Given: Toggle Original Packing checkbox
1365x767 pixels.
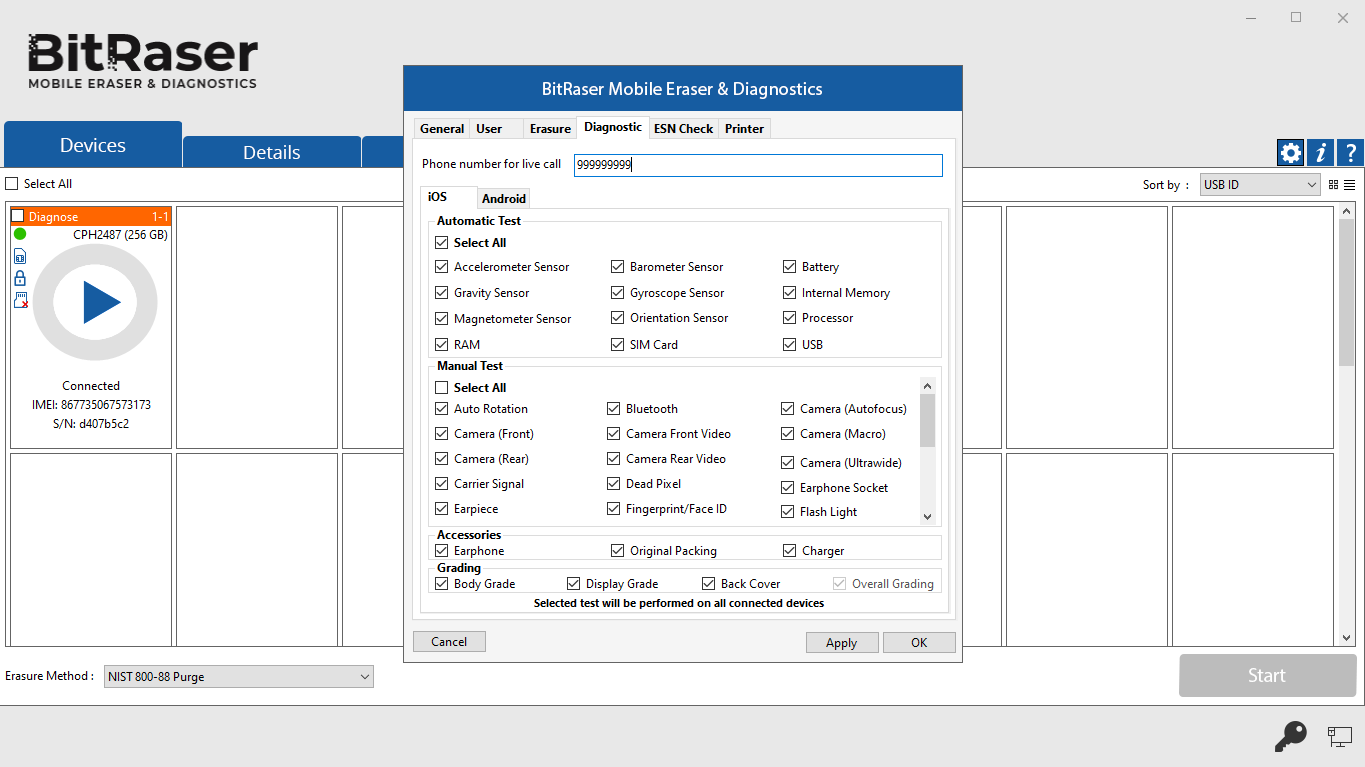Looking at the screenshot, I should pos(618,551).
